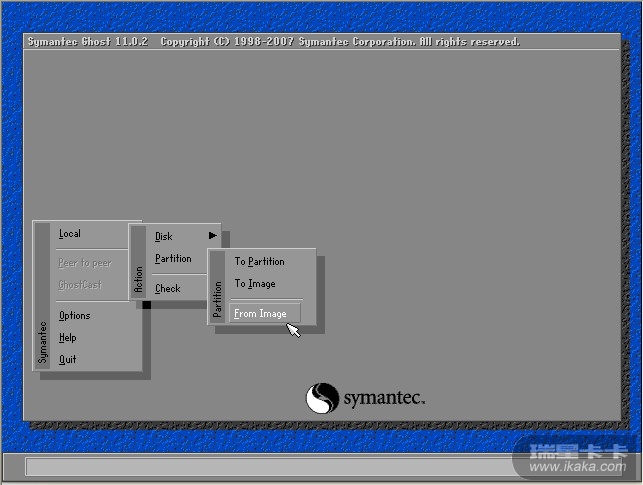Click the Symantec logo emblem
The image size is (643, 485).
tap(322, 398)
